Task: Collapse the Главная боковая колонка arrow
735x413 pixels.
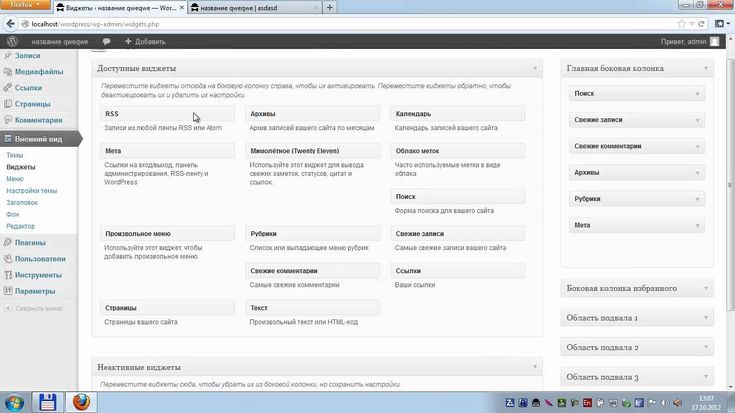Action: [706, 68]
